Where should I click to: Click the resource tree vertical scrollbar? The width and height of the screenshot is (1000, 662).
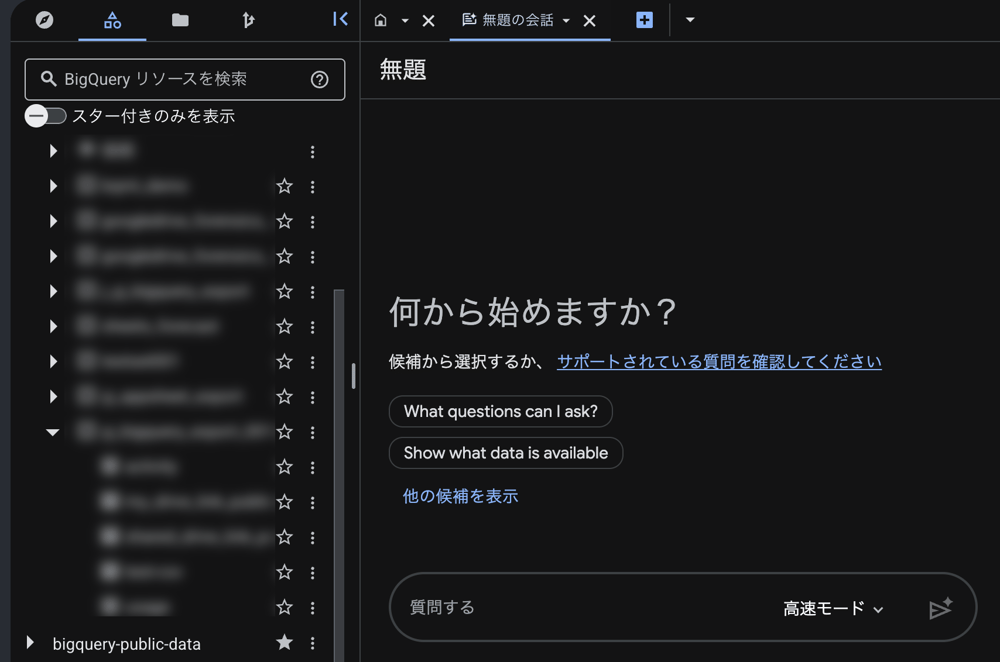[339, 475]
